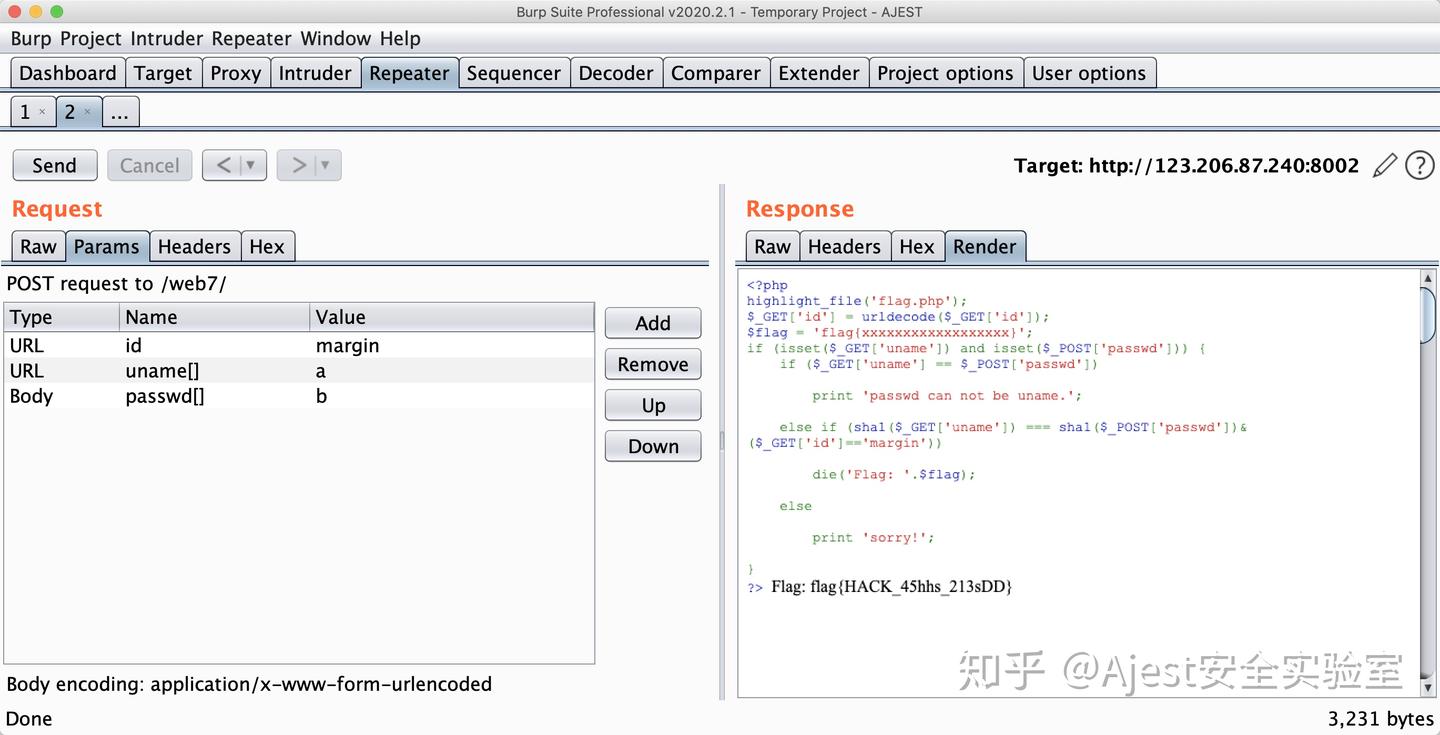The width and height of the screenshot is (1440, 735).
Task: Open a new Repeater tab via '...'
Action: click(x=119, y=112)
